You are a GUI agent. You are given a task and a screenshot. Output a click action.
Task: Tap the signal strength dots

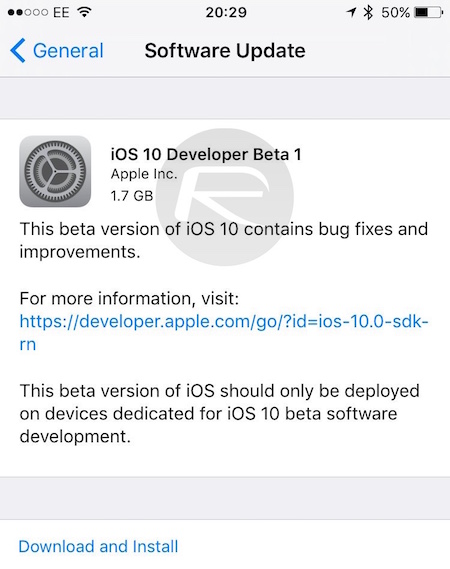click(x=28, y=12)
